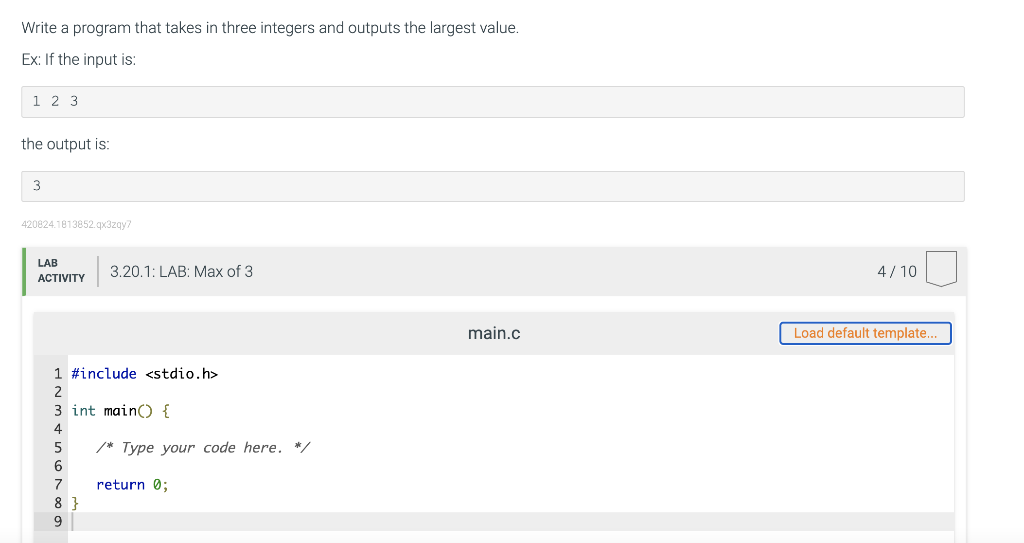Click the example input box showing 1 2 3
This screenshot has height=543, width=1024.
492,102
